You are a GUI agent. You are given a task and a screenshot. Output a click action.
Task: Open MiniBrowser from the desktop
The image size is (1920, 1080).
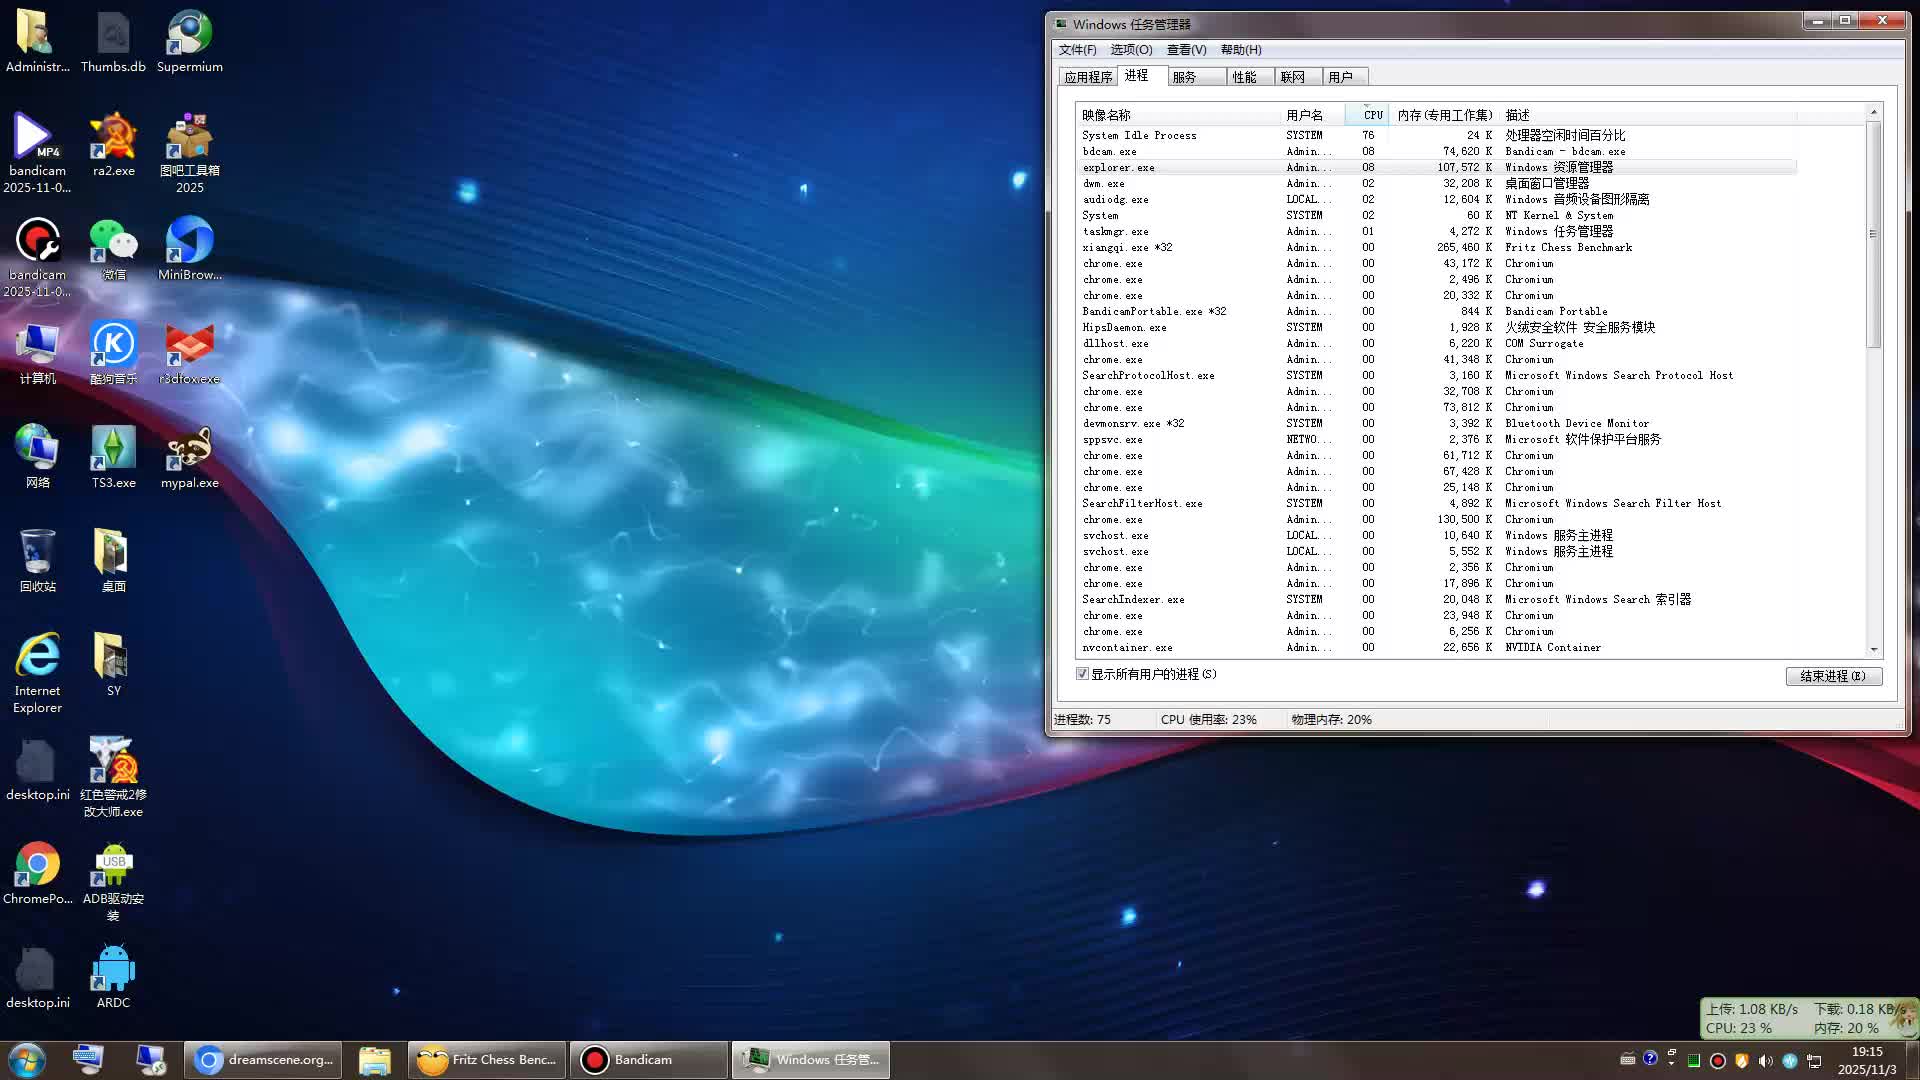pyautogui.click(x=189, y=243)
